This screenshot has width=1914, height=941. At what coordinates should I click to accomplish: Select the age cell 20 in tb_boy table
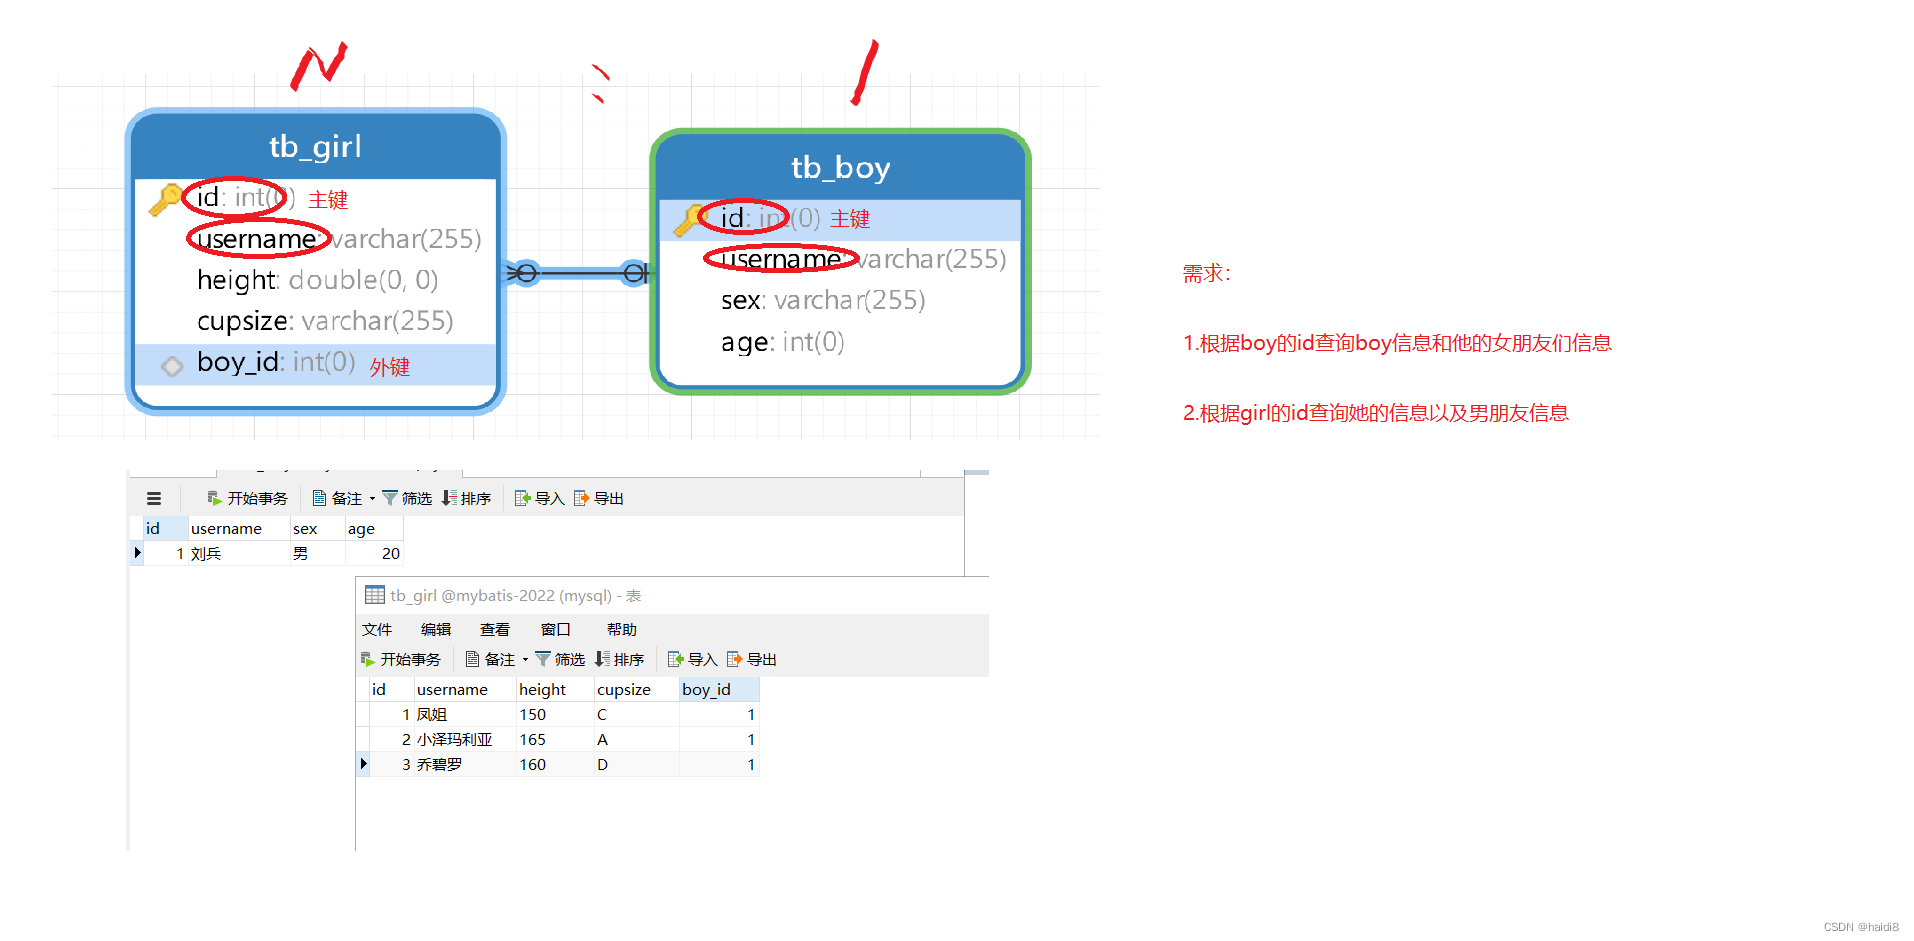click(373, 553)
